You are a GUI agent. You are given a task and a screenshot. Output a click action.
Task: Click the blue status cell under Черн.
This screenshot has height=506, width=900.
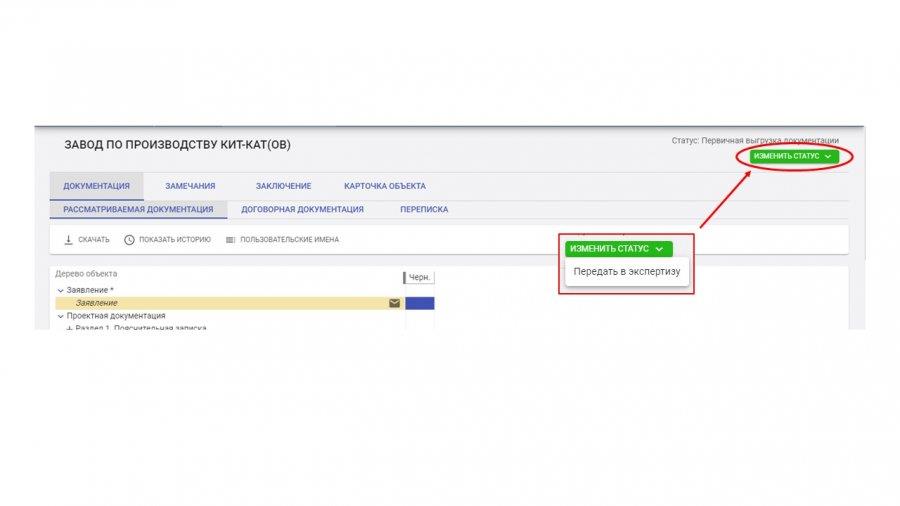click(419, 303)
